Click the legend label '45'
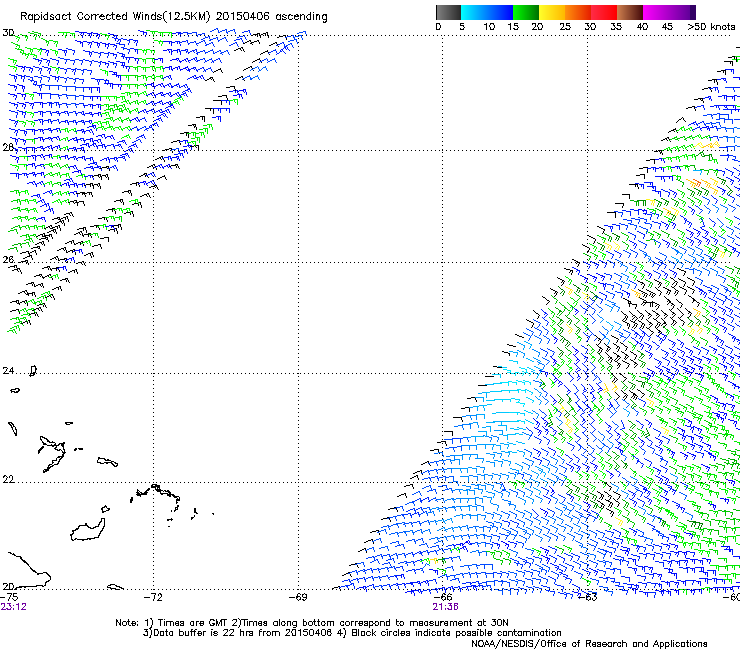The image size is (740, 650). tap(667, 27)
